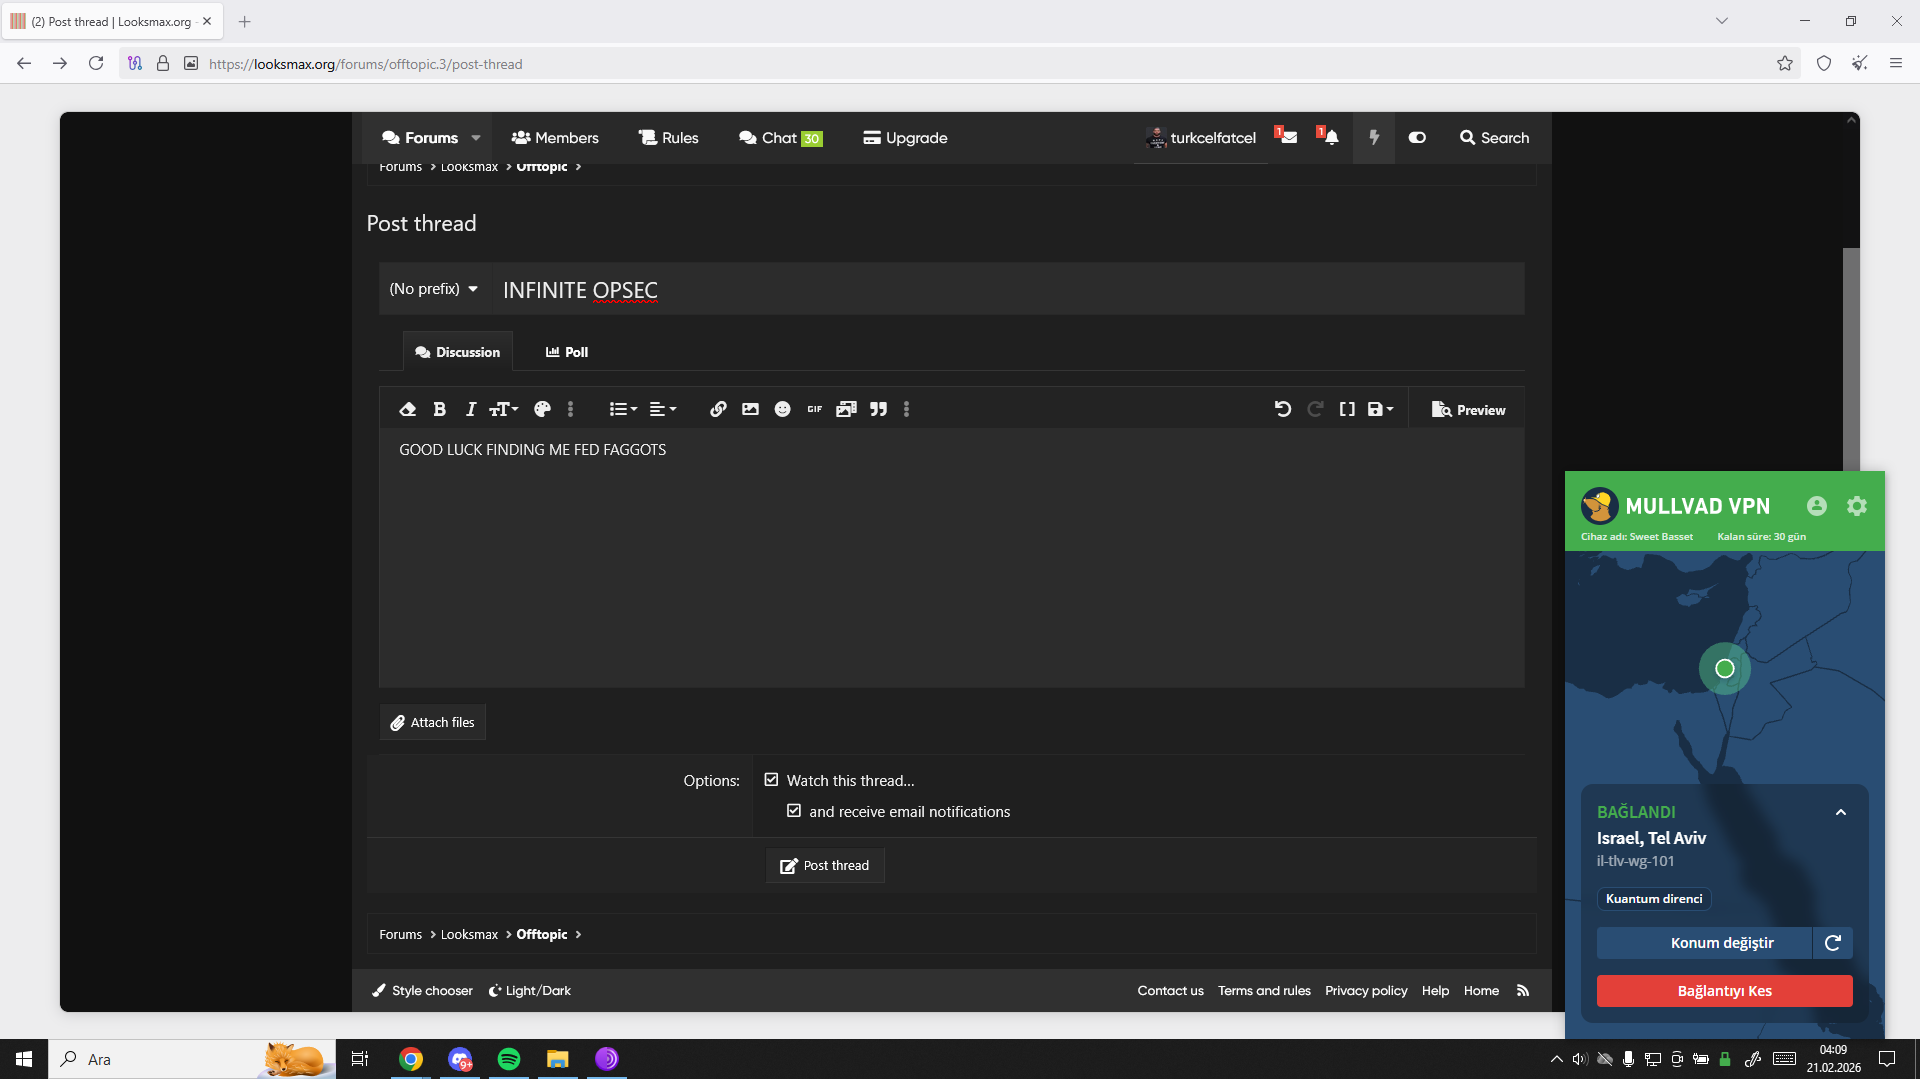
Task: Click the thread title input field
Action: [x=1000, y=290]
